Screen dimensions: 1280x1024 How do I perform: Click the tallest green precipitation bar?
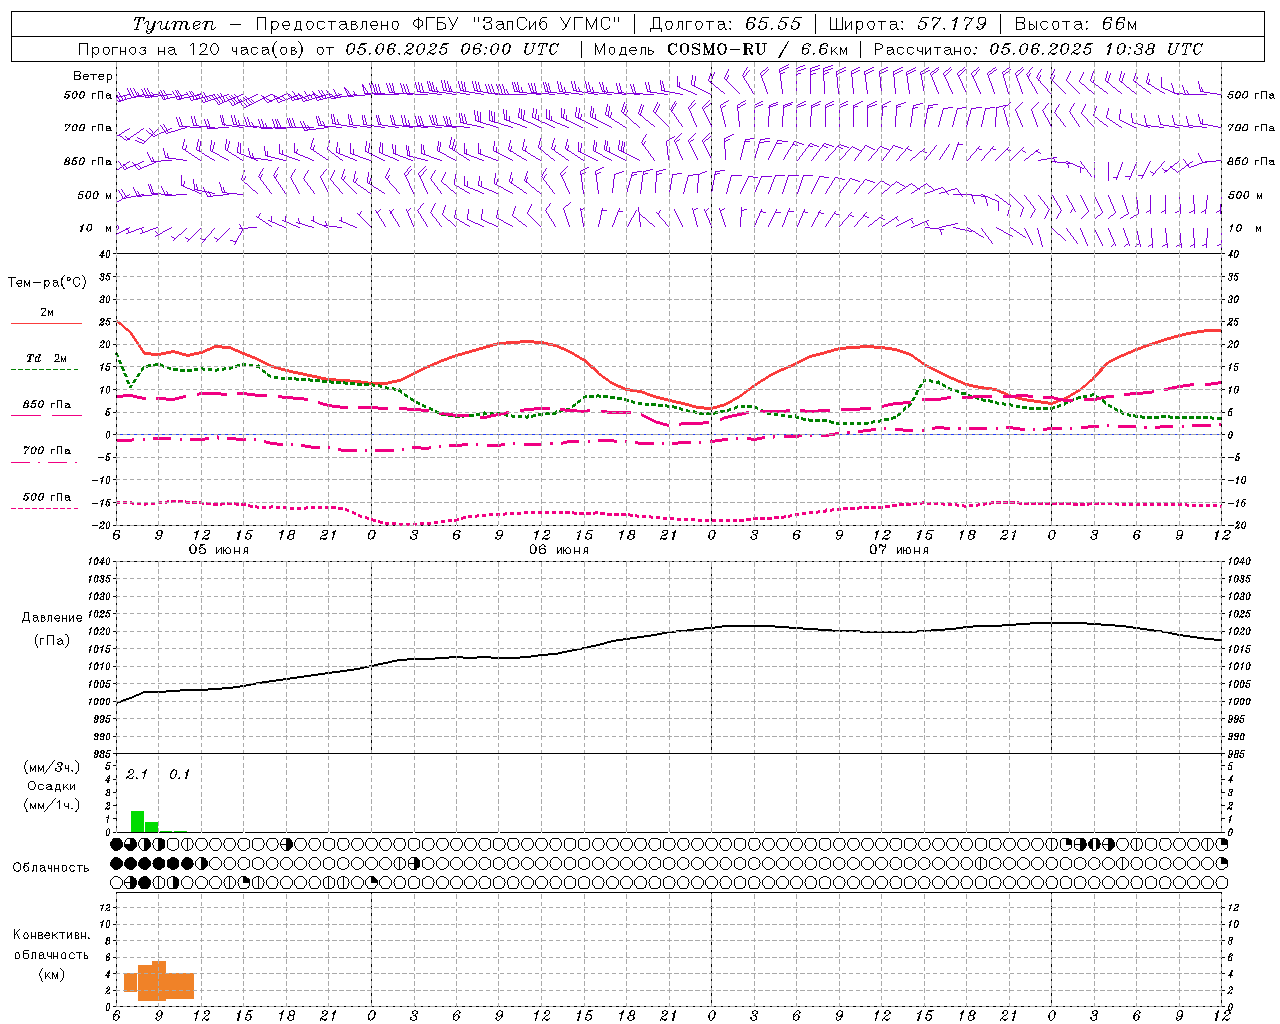click(x=138, y=821)
